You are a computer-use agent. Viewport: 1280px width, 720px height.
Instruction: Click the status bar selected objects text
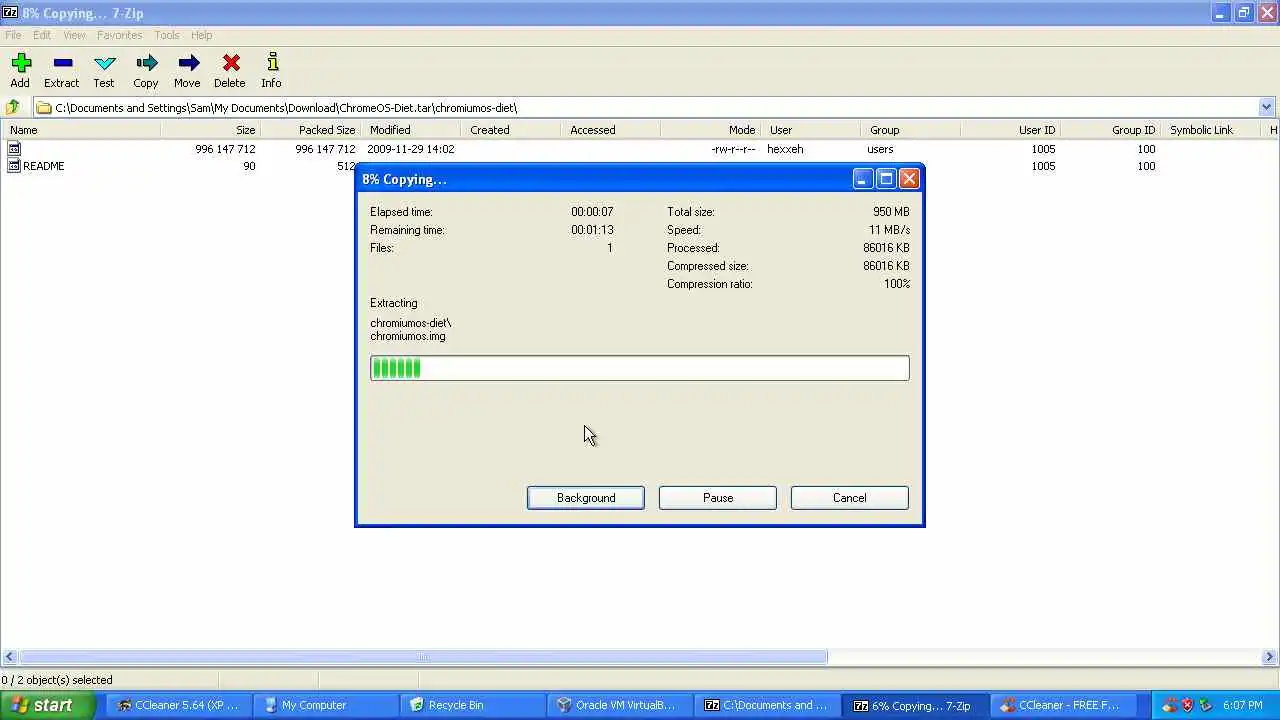[x=57, y=680]
